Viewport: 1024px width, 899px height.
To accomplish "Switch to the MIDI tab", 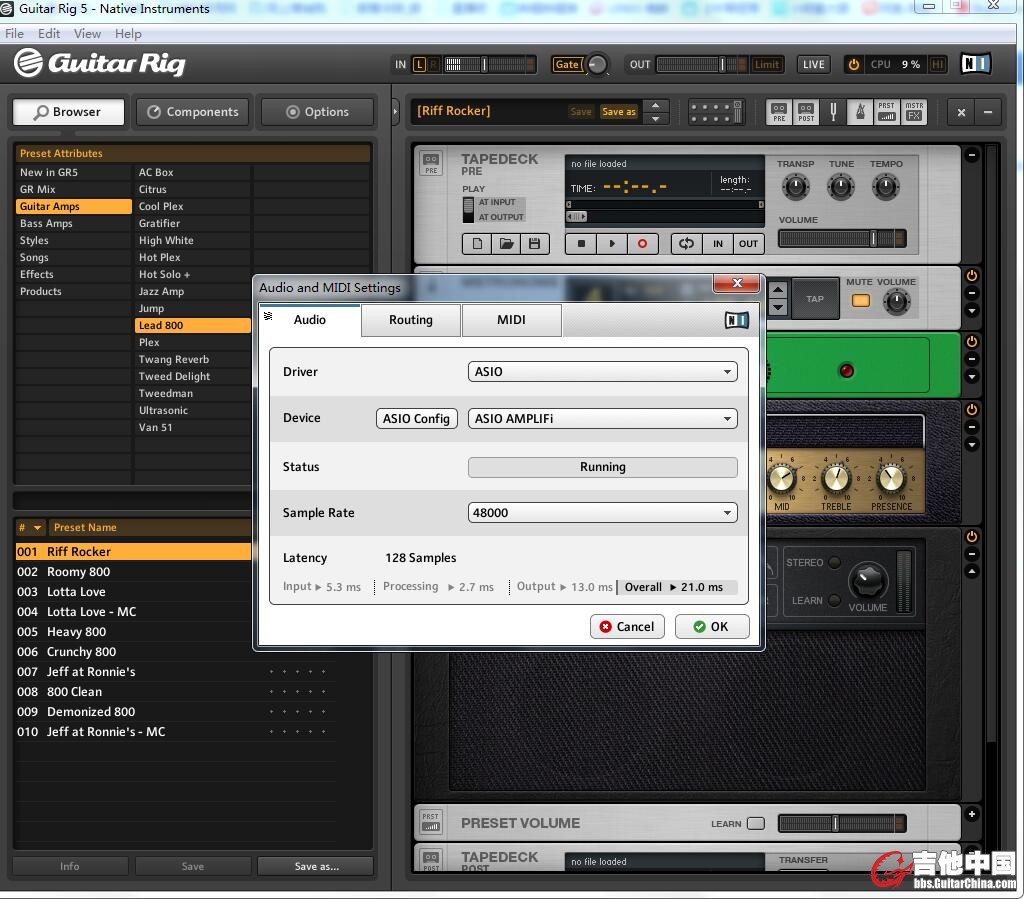I will click(511, 320).
